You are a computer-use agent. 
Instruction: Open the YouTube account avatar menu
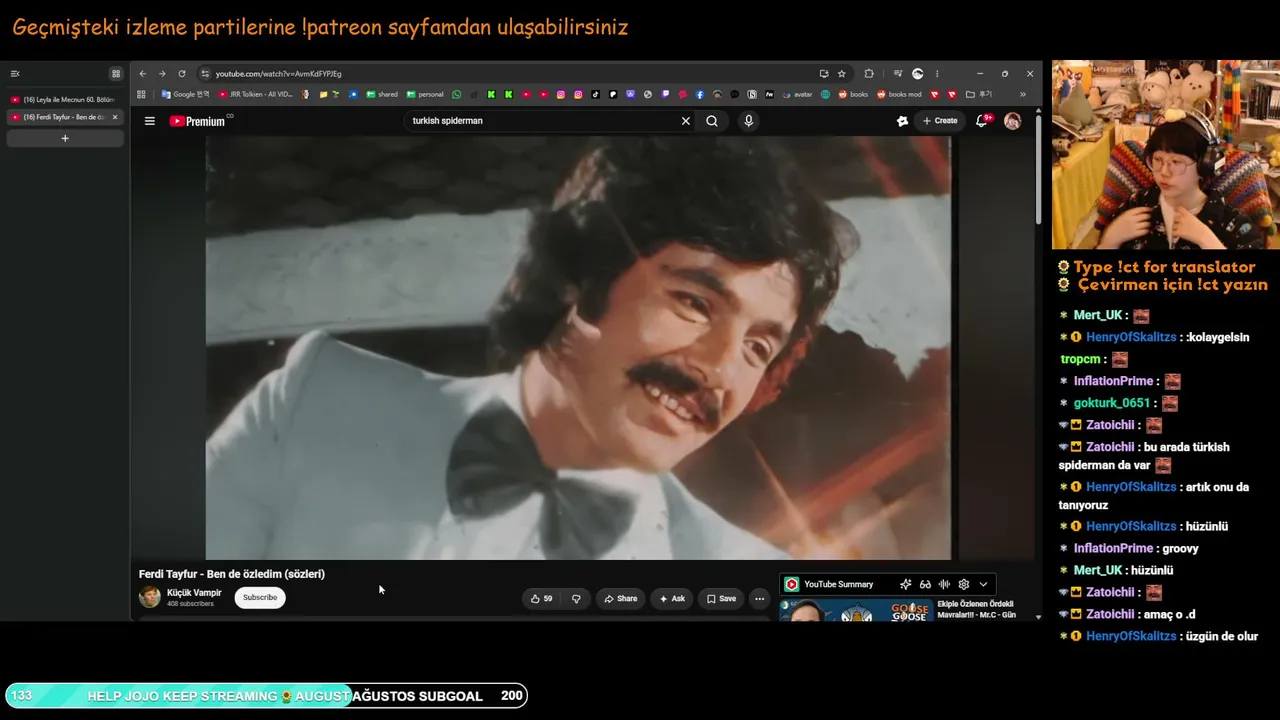pyautogui.click(x=1012, y=121)
